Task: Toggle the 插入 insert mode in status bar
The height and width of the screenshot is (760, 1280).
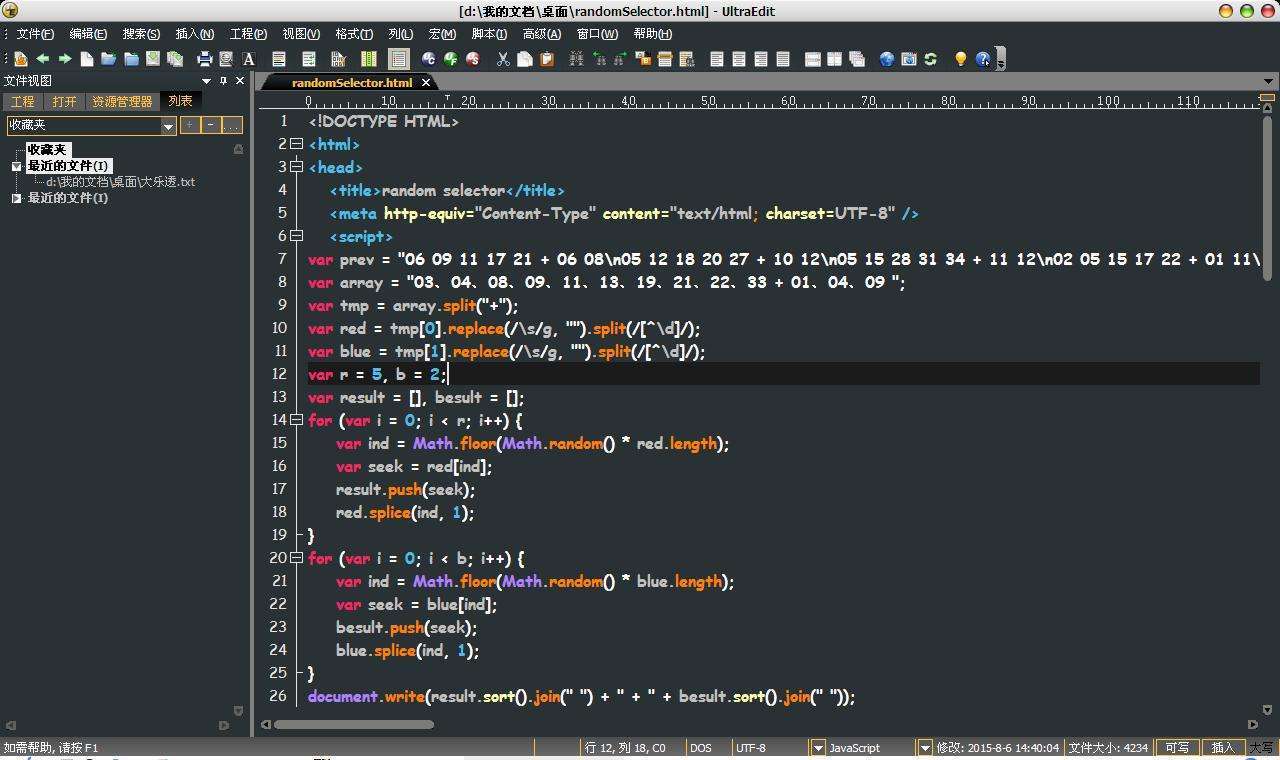Action: pyautogui.click(x=1222, y=747)
